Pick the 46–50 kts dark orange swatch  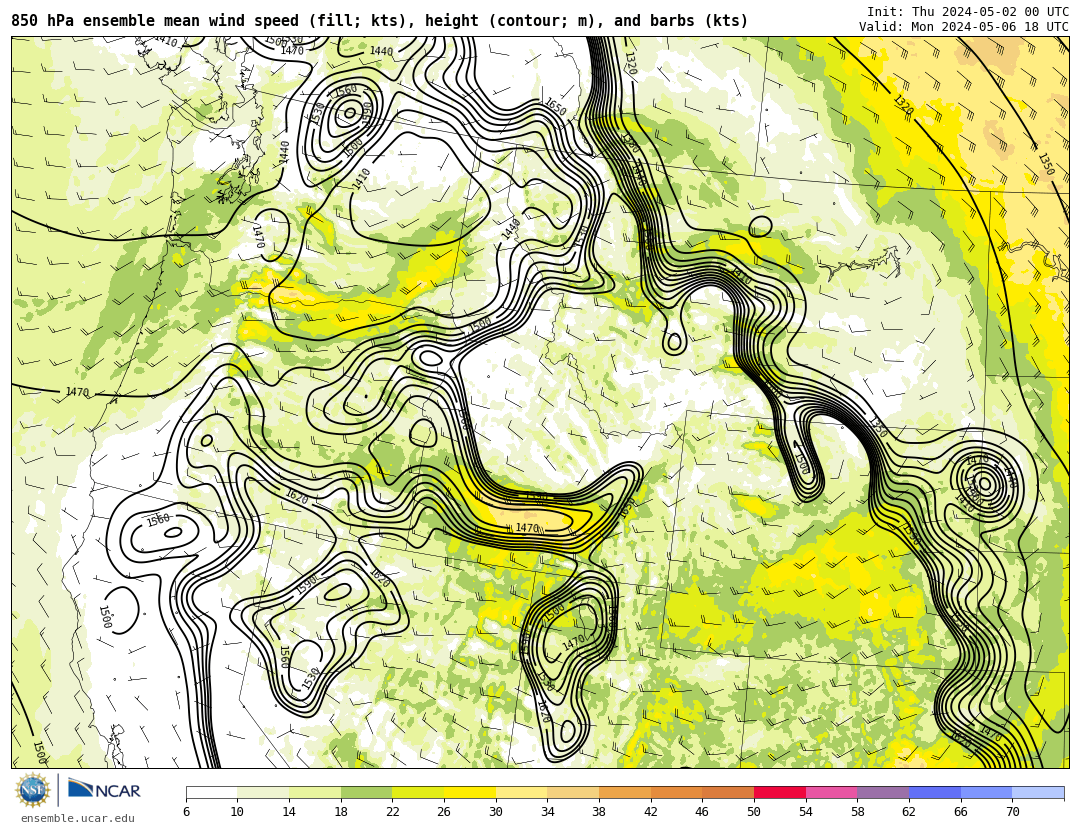click(x=728, y=792)
